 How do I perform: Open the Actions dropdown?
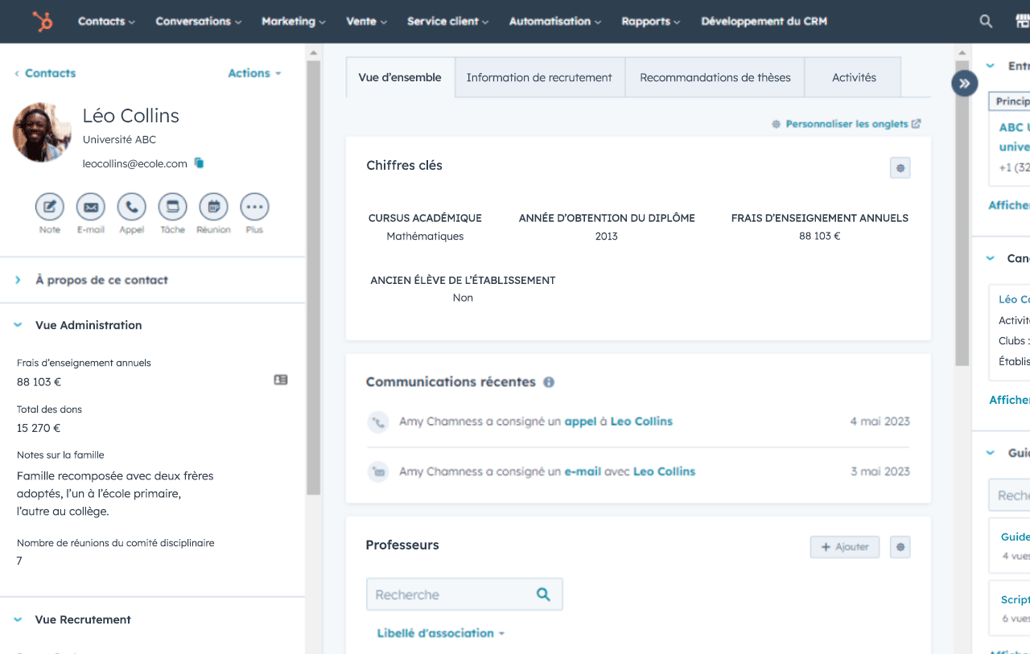click(254, 73)
